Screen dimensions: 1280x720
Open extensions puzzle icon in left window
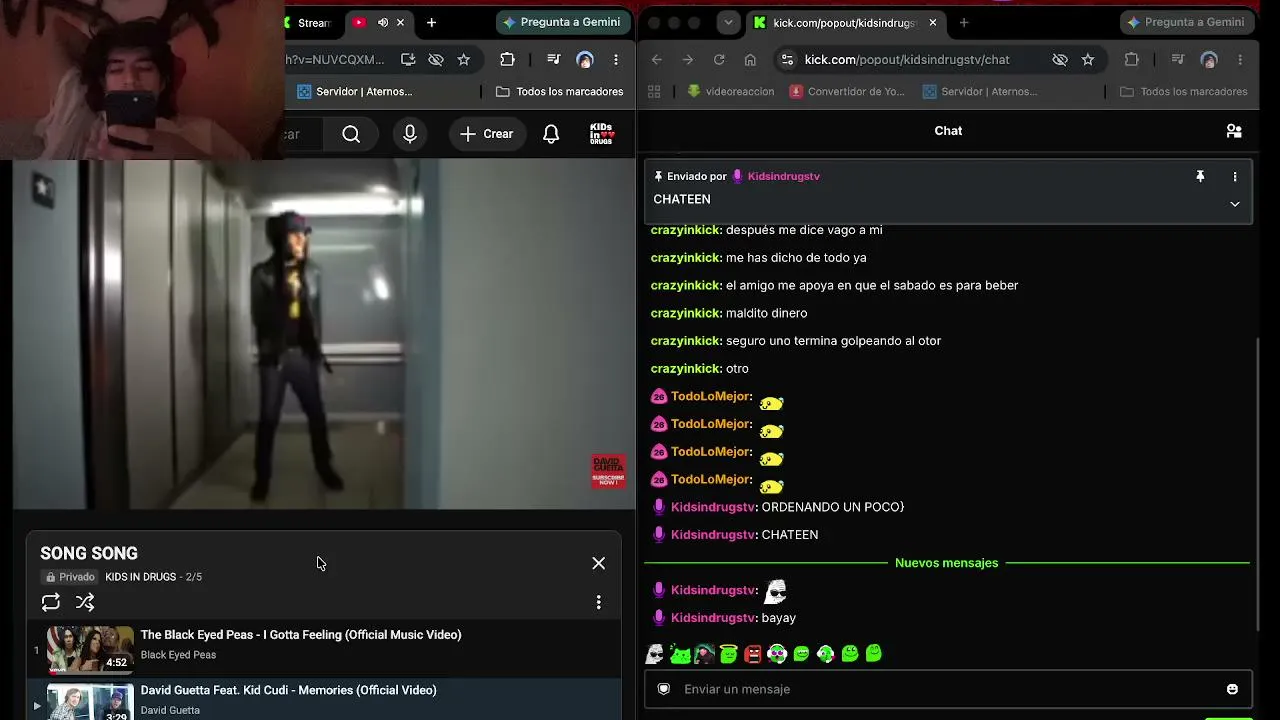tap(507, 60)
